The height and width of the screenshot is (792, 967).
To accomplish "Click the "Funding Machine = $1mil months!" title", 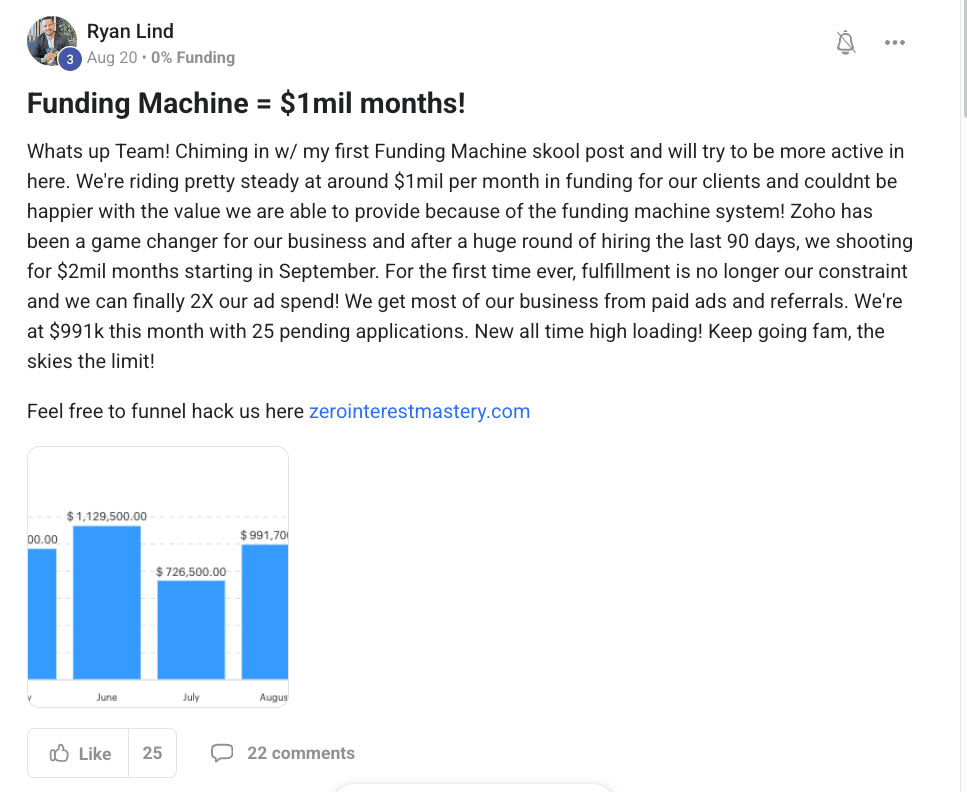I will pos(246,104).
